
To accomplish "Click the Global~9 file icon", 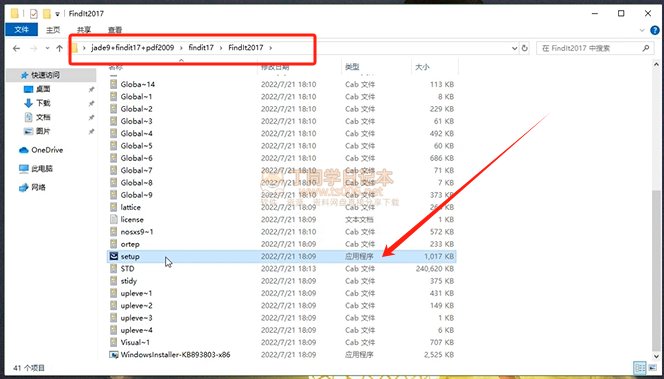I will [x=113, y=195].
